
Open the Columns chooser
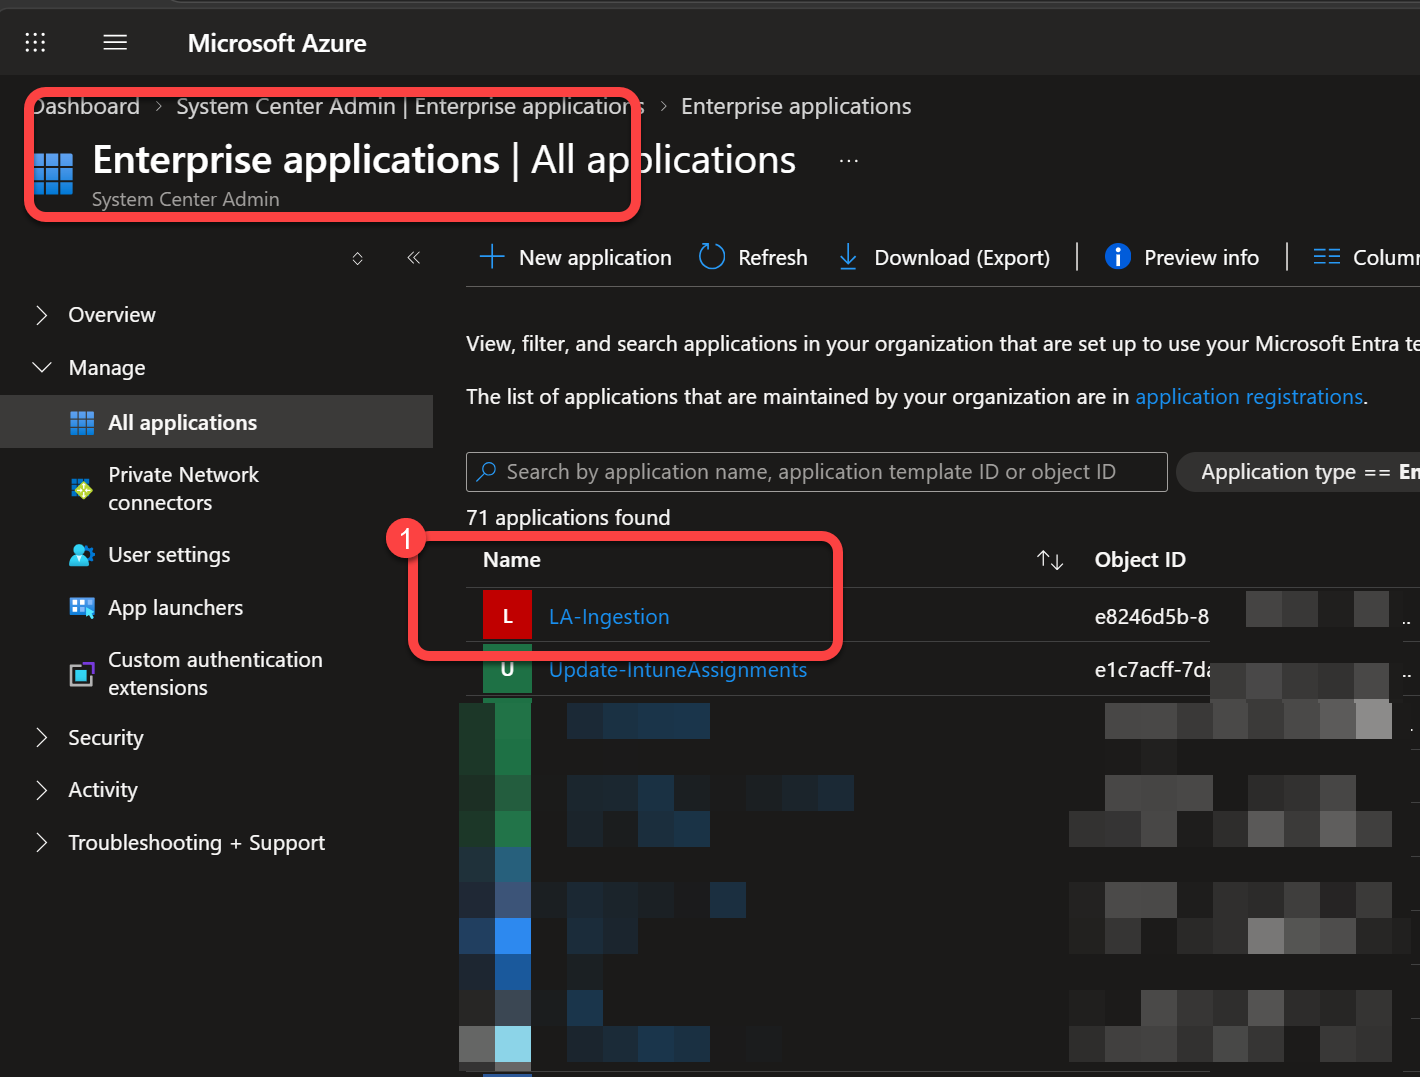coord(1366,258)
